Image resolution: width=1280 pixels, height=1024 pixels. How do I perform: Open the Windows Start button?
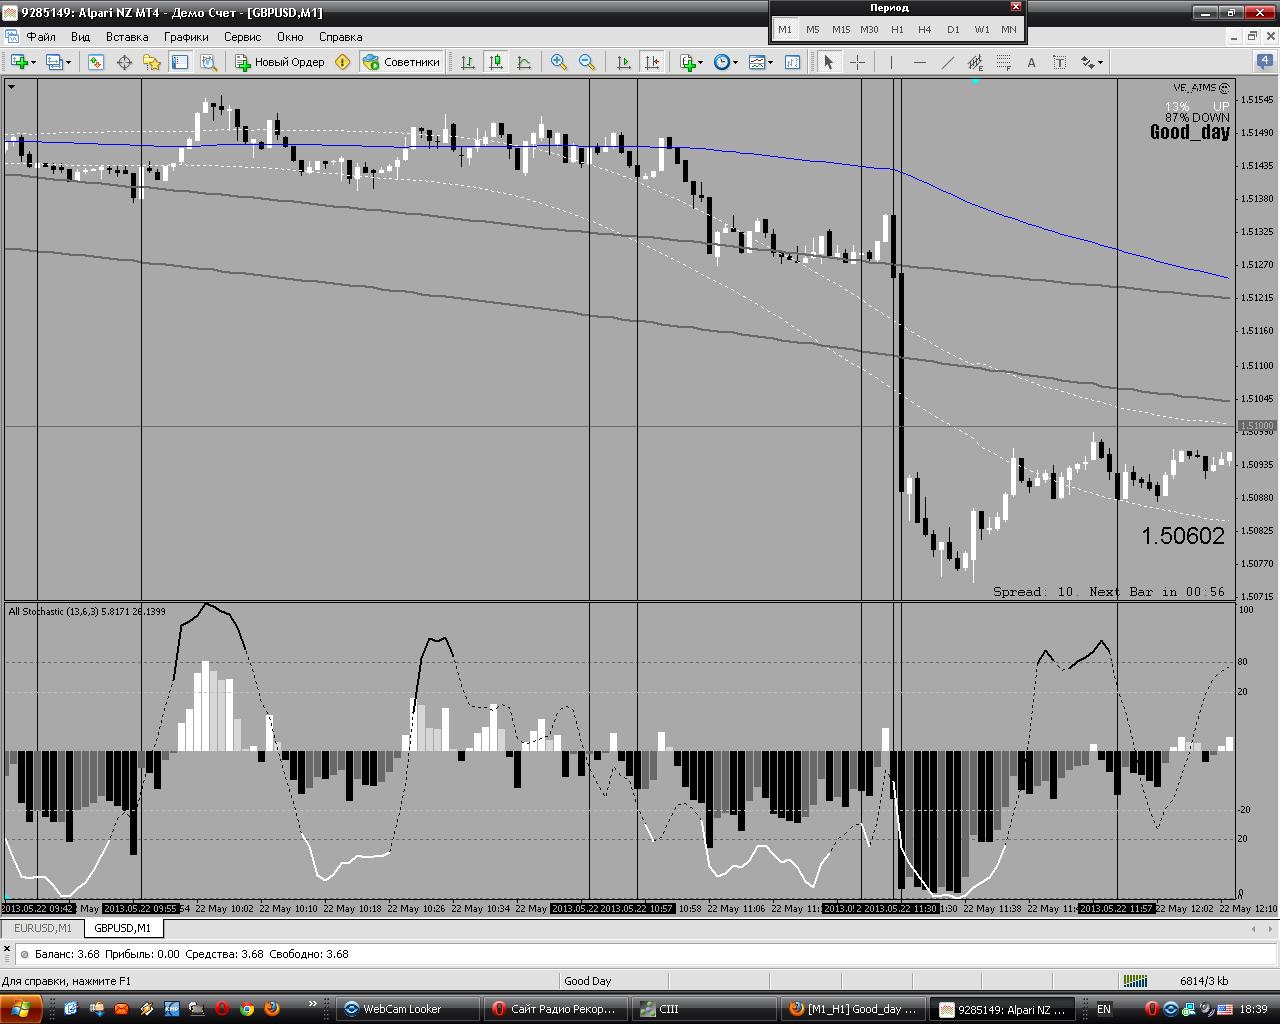tap(20, 1009)
